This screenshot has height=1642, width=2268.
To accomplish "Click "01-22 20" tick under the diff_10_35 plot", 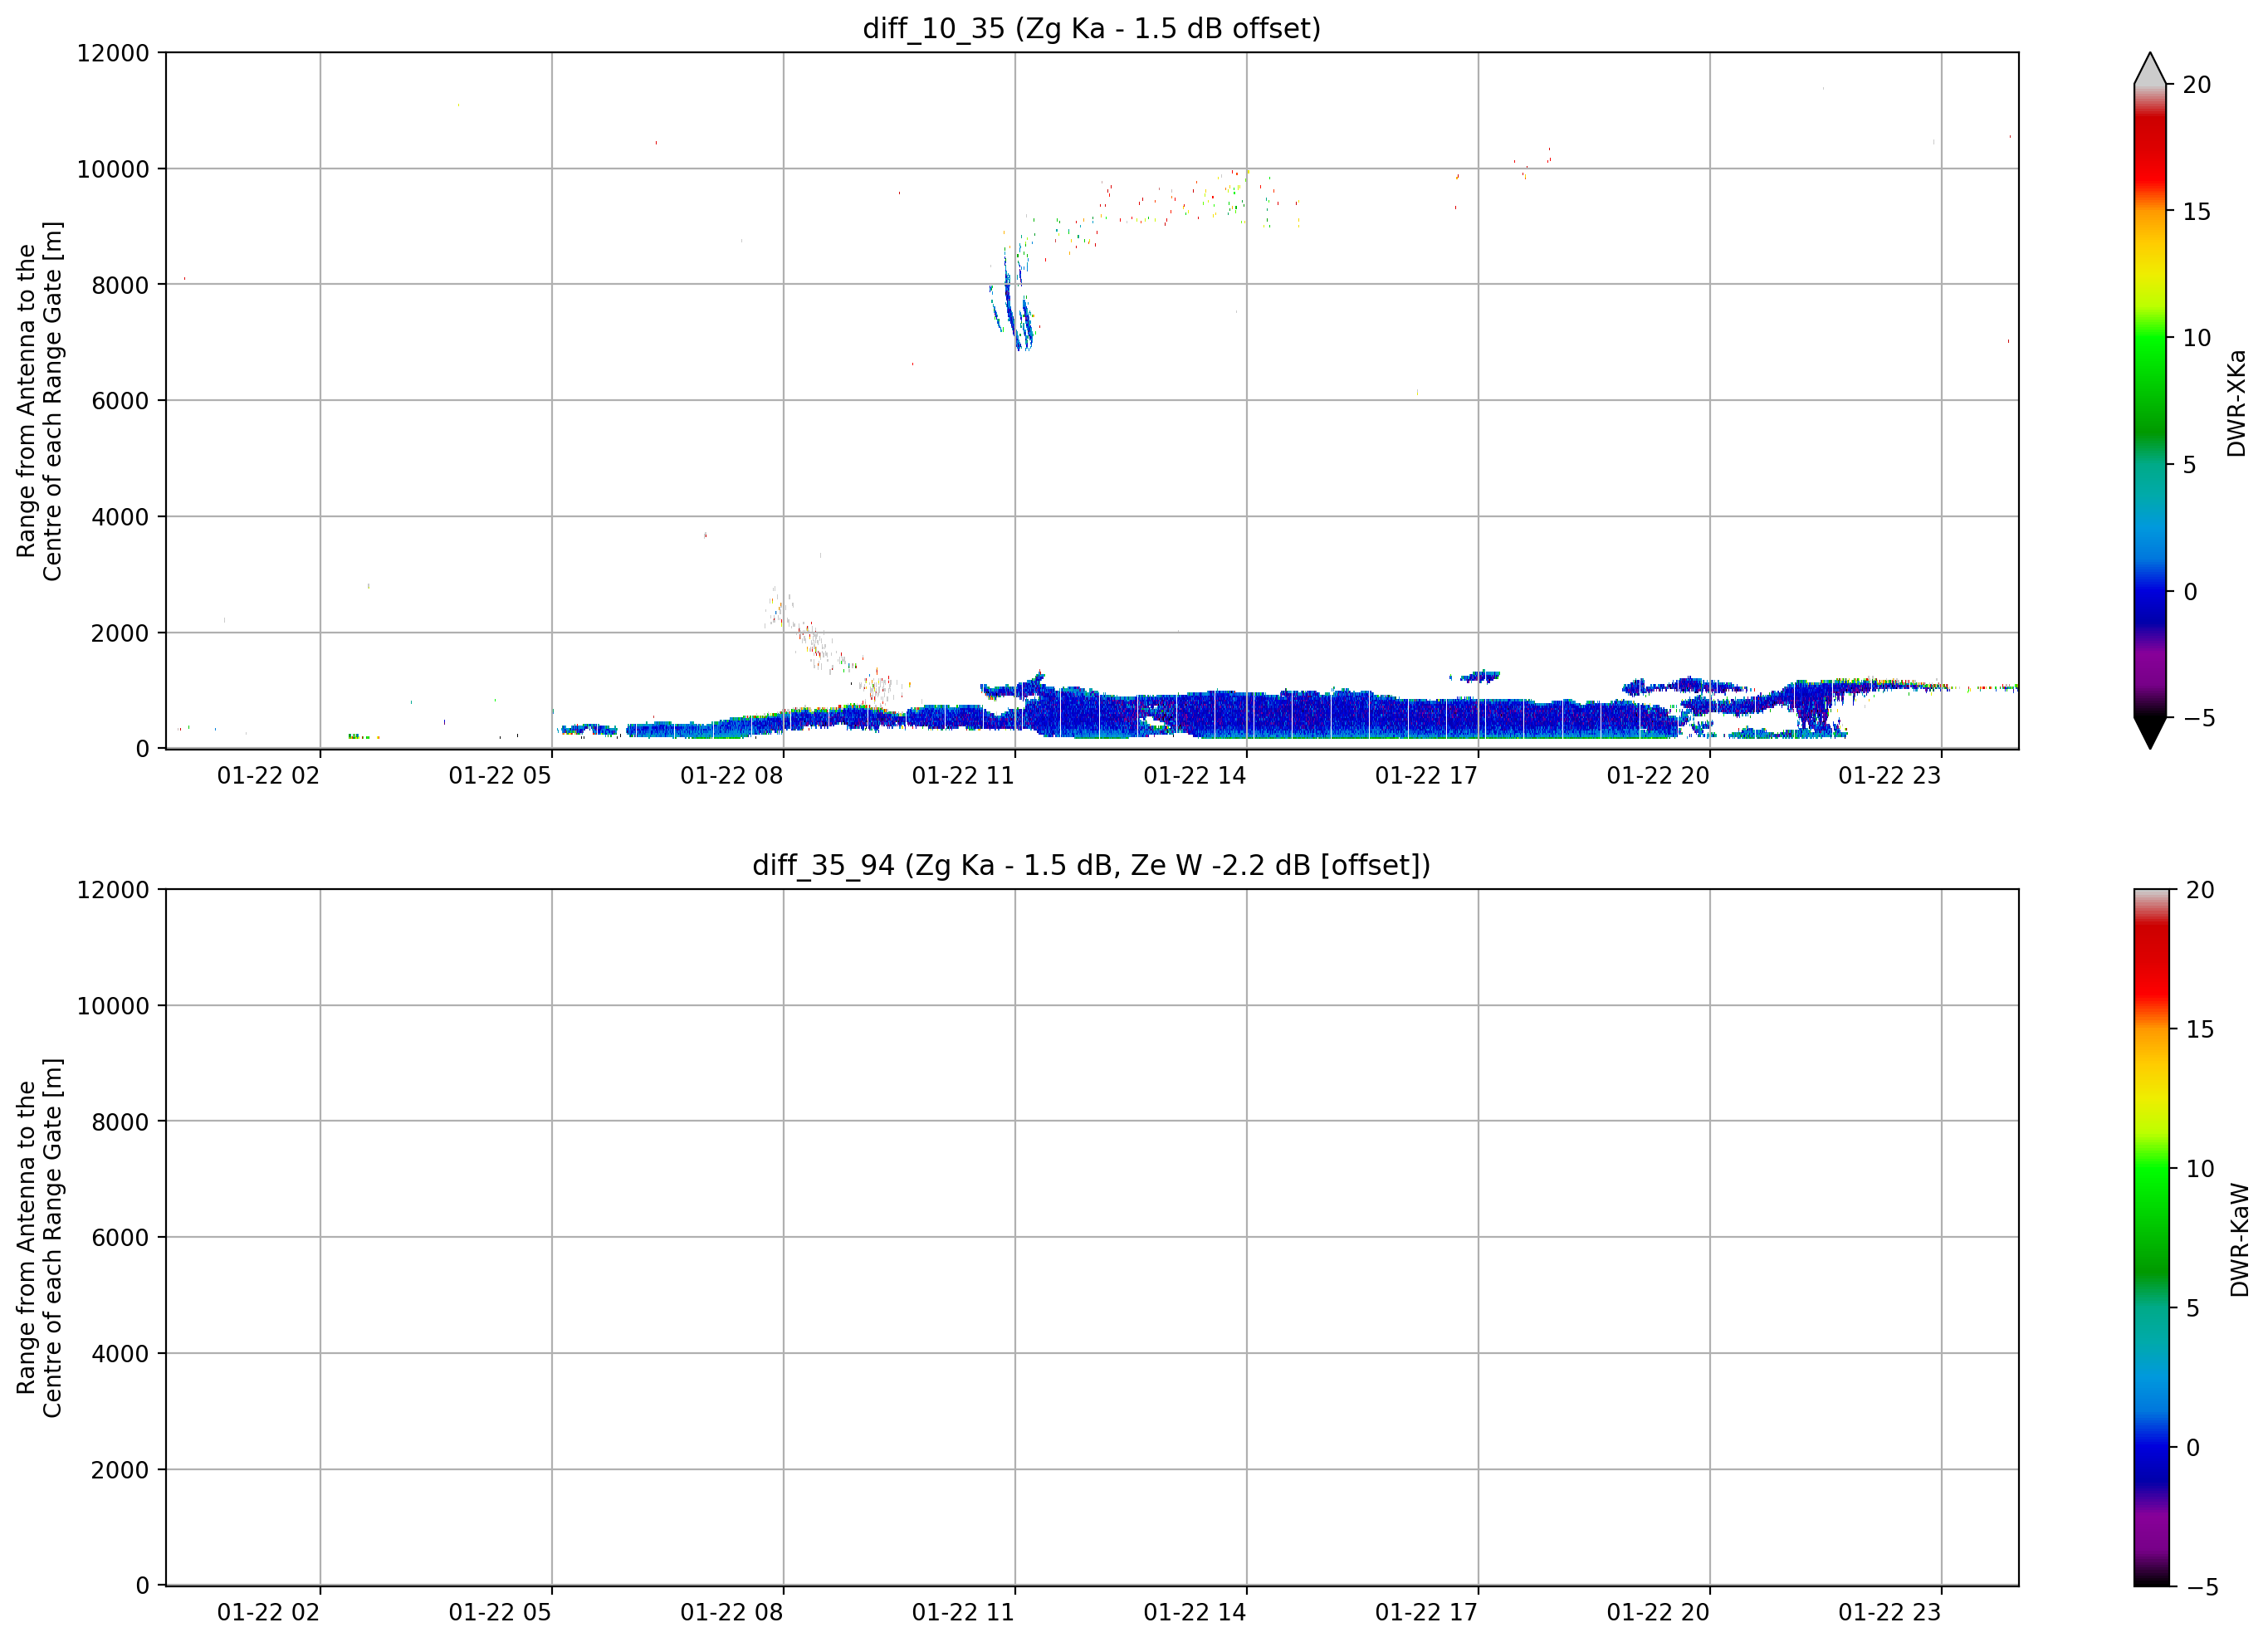I will (x=1658, y=776).
